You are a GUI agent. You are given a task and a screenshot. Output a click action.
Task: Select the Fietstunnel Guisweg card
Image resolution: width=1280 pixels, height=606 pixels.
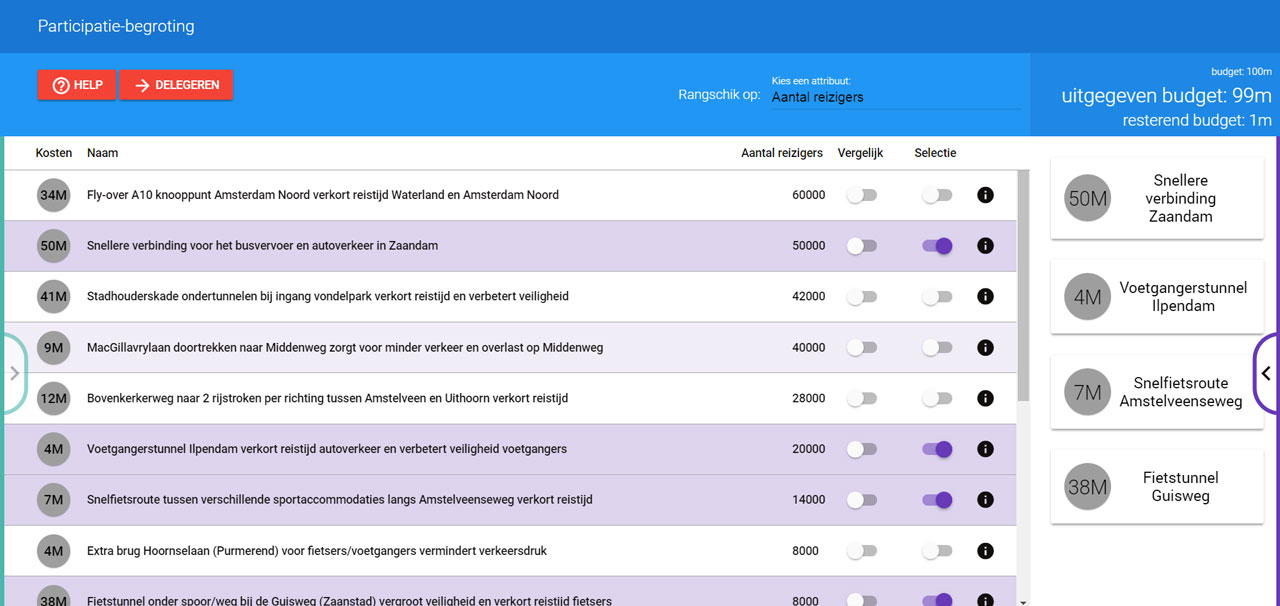tap(1157, 487)
